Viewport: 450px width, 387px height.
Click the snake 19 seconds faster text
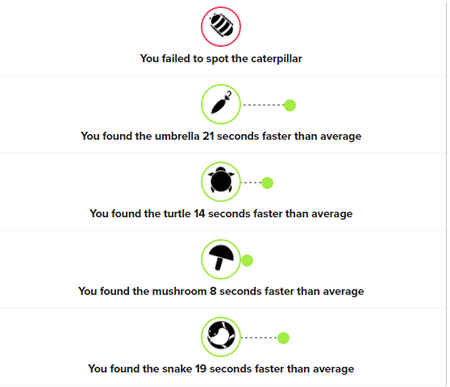point(221,369)
